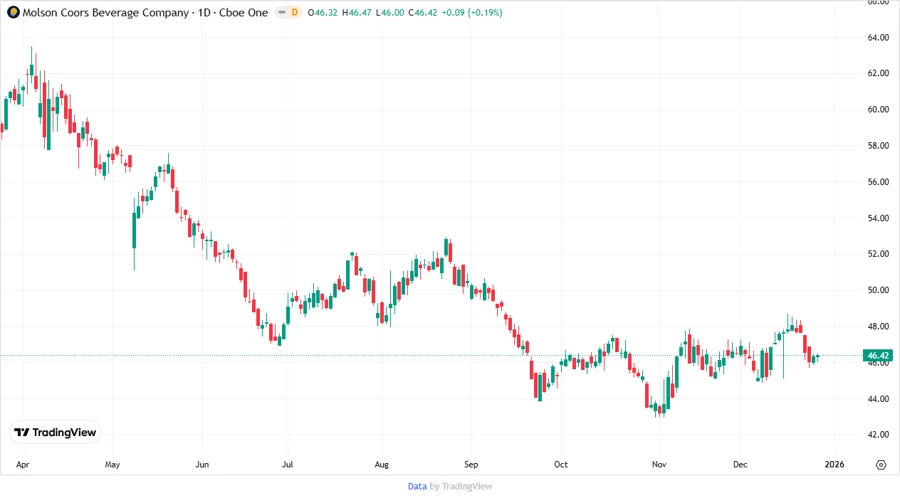Click the 54.00 price axis label
900x498 pixels.
878,218
